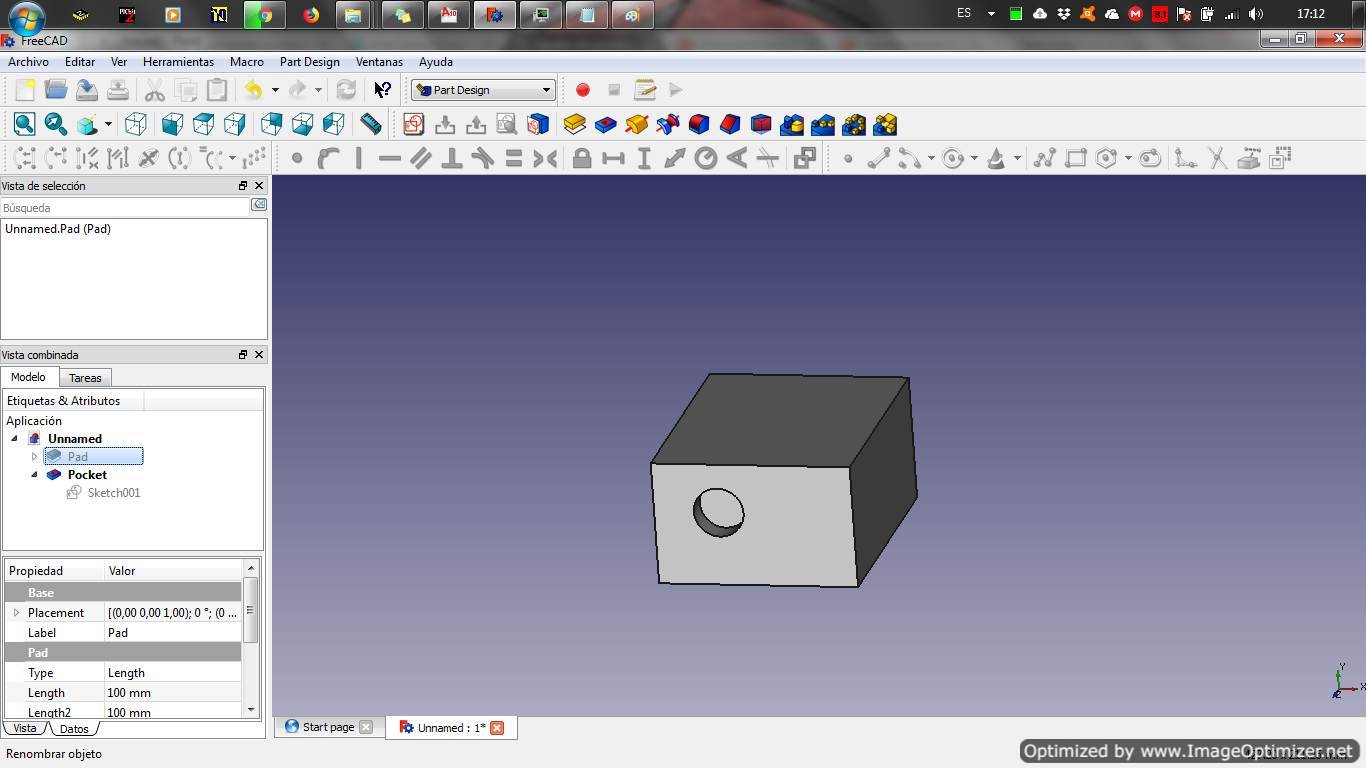Viewport: 1366px width, 768px height.
Task: Click the Length value 100 mm
Action: (172, 693)
